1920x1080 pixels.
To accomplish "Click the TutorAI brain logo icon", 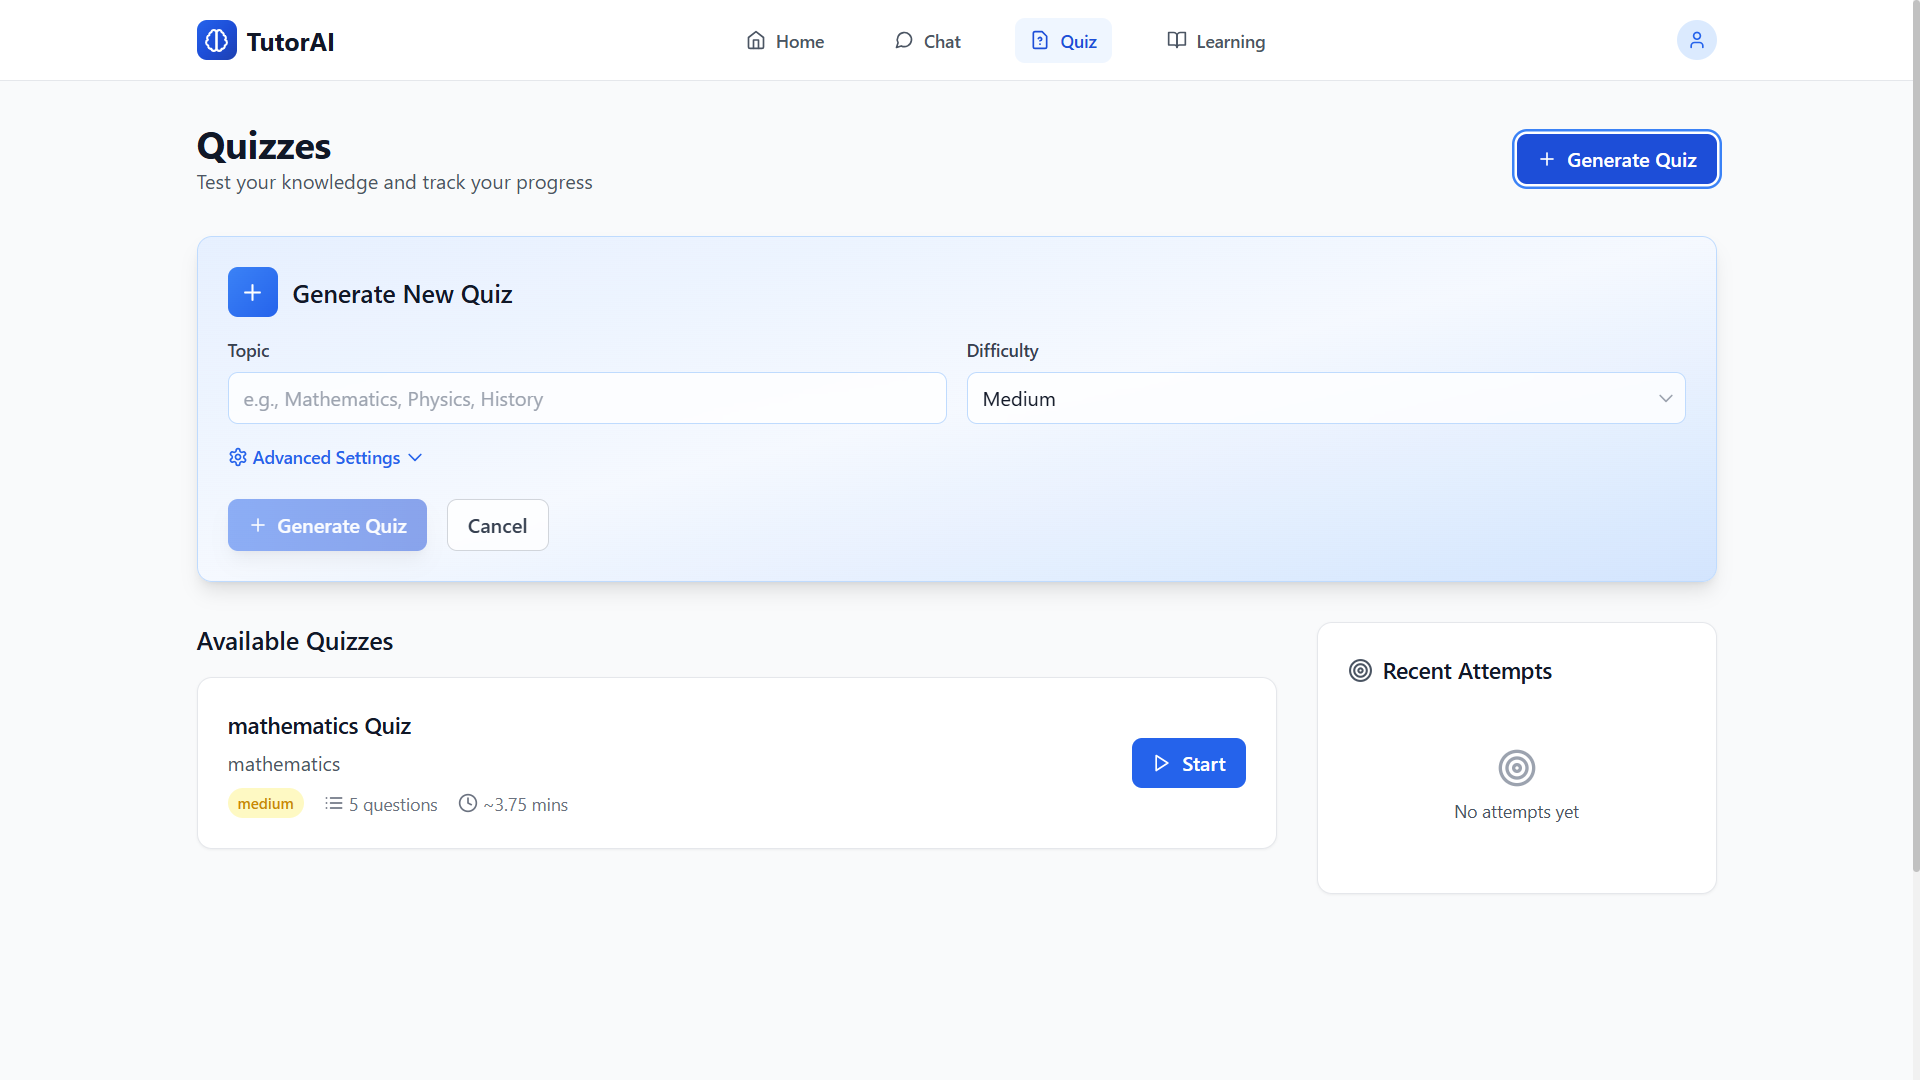I will tap(216, 41).
